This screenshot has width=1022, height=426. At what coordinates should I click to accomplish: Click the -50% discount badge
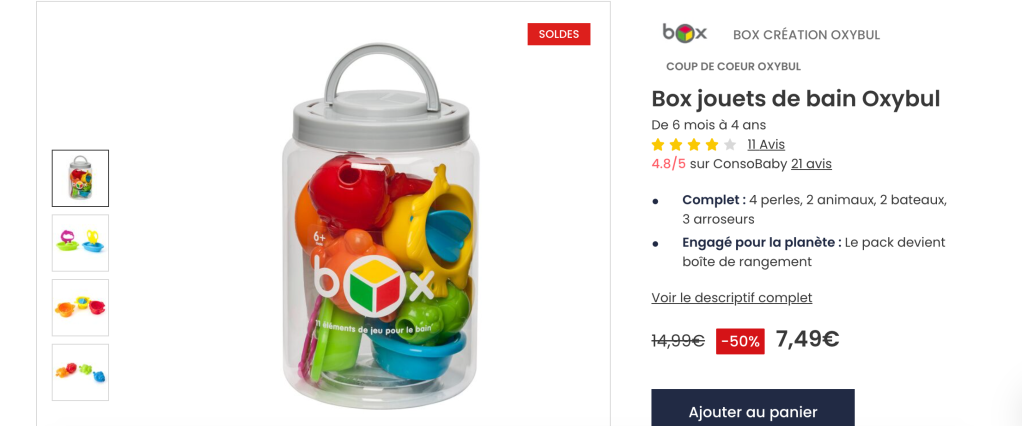pos(740,341)
